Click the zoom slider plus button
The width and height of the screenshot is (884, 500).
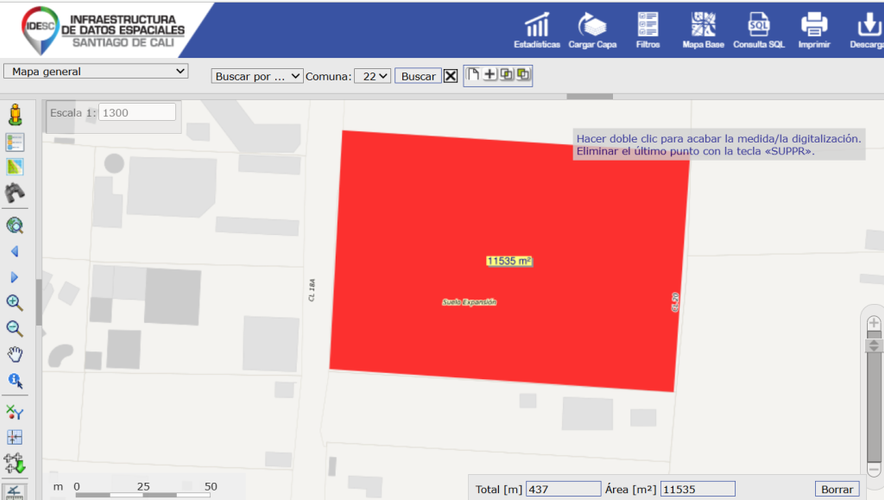coord(874,324)
